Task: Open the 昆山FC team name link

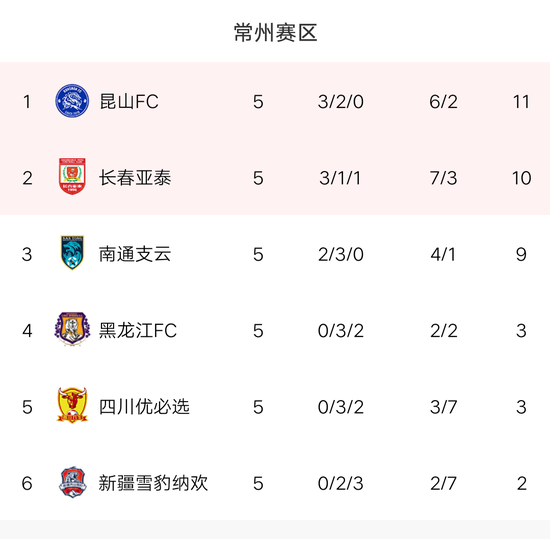Action: (129, 102)
